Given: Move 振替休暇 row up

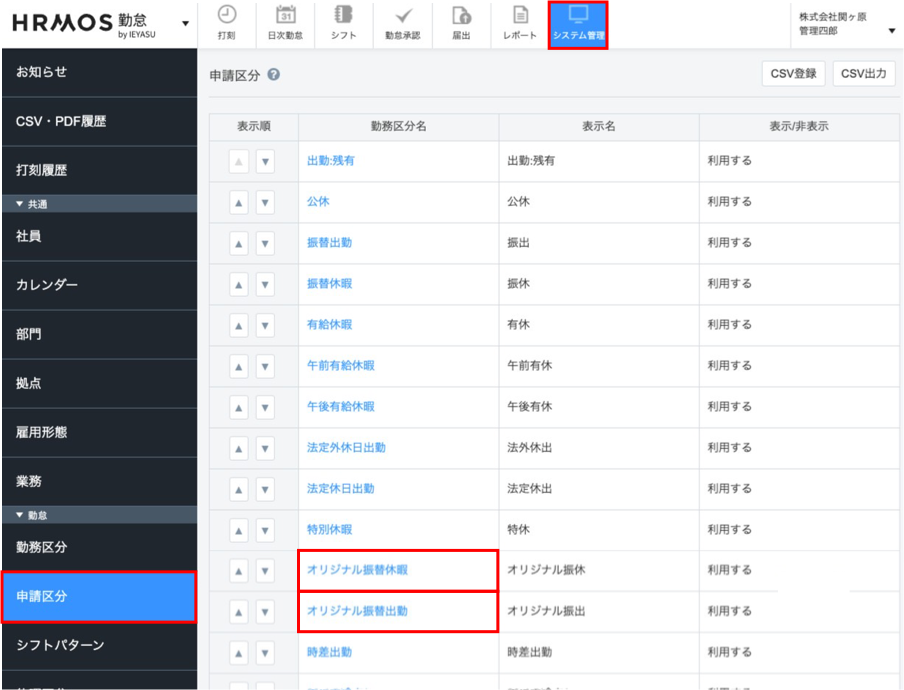Looking at the screenshot, I should coord(239,285).
